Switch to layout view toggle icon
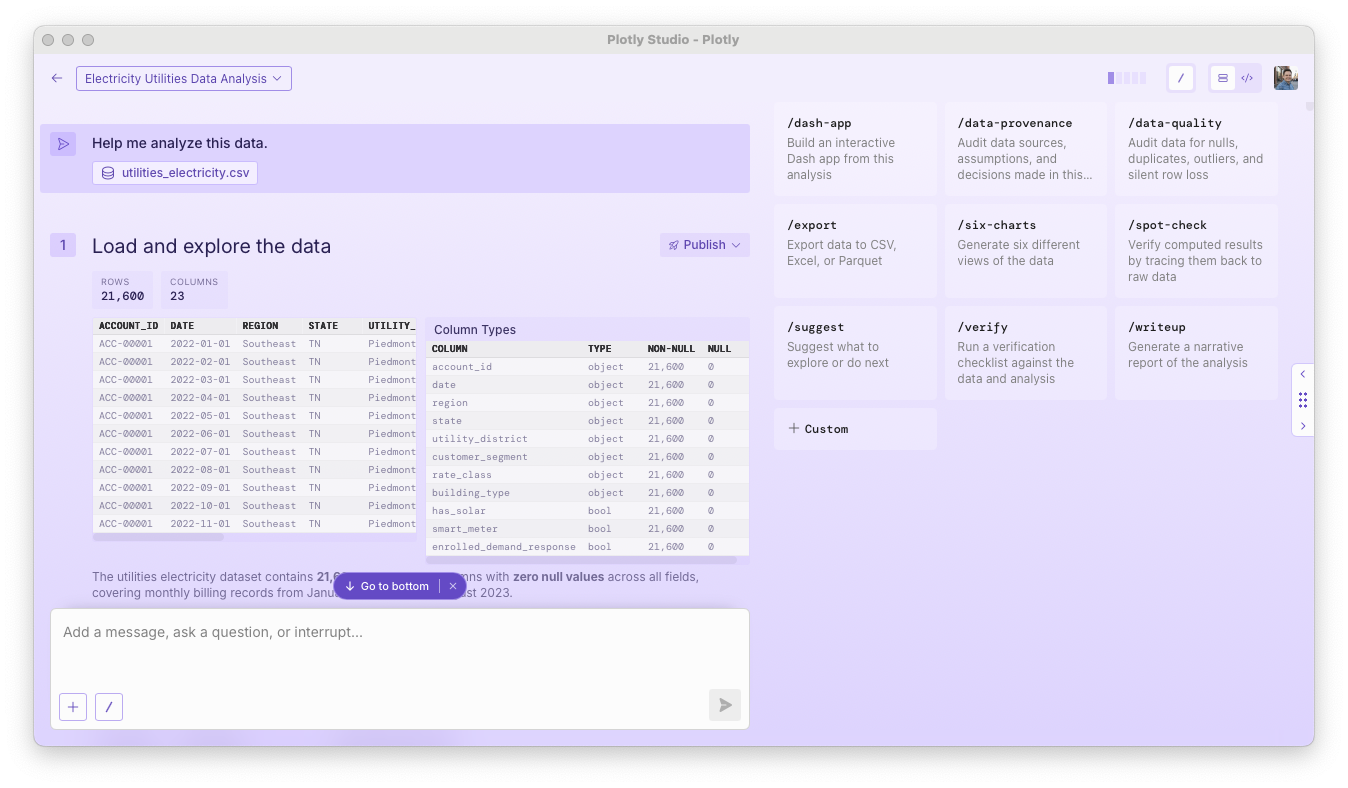The width and height of the screenshot is (1348, 788). [1223, 78]
